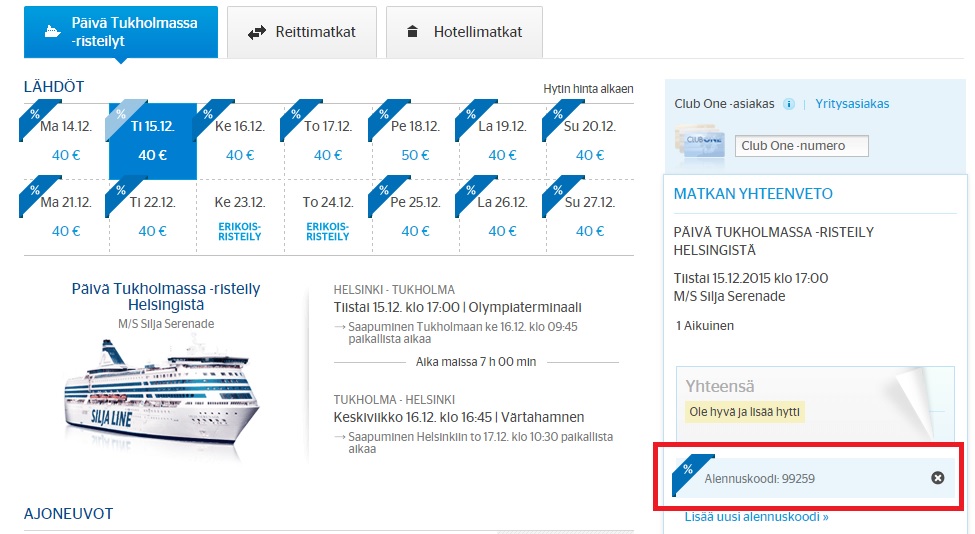Open the Yritysasiakas link

[x=852, y=104]
